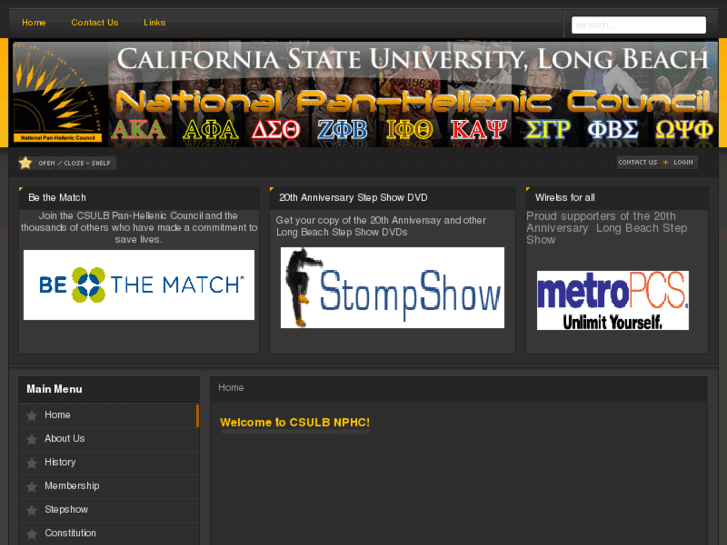This screenshot has height=545, width=727.
Task: Click the star icon beside Stepshow
Action: 32,510
